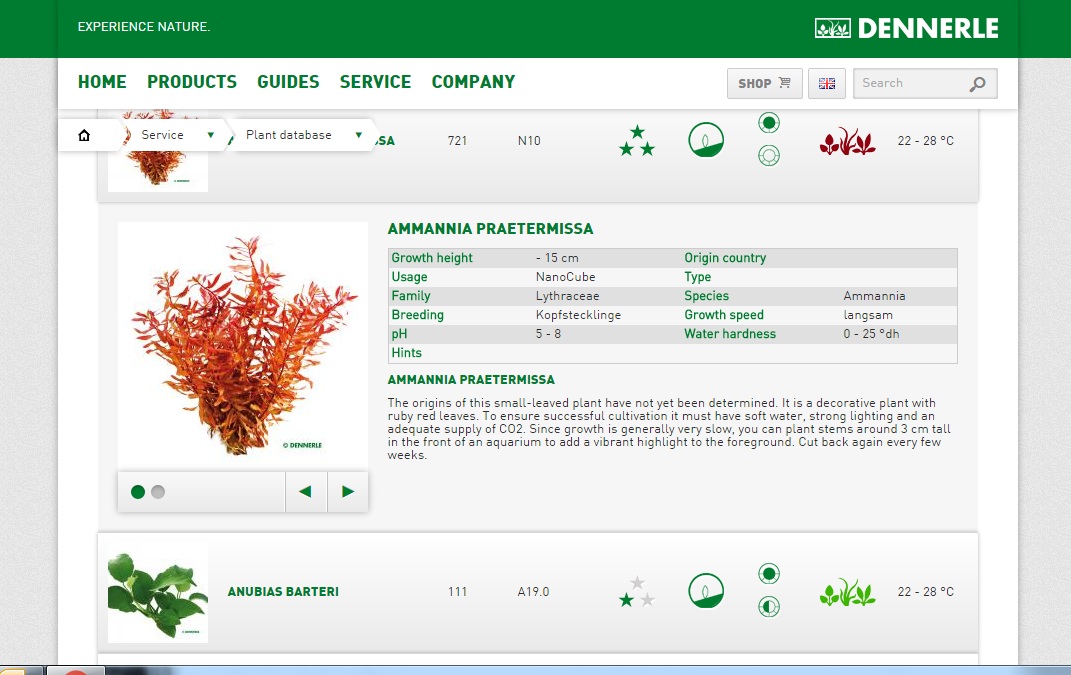
Task: Open the Guides menu
Action: tap(288, 82)
